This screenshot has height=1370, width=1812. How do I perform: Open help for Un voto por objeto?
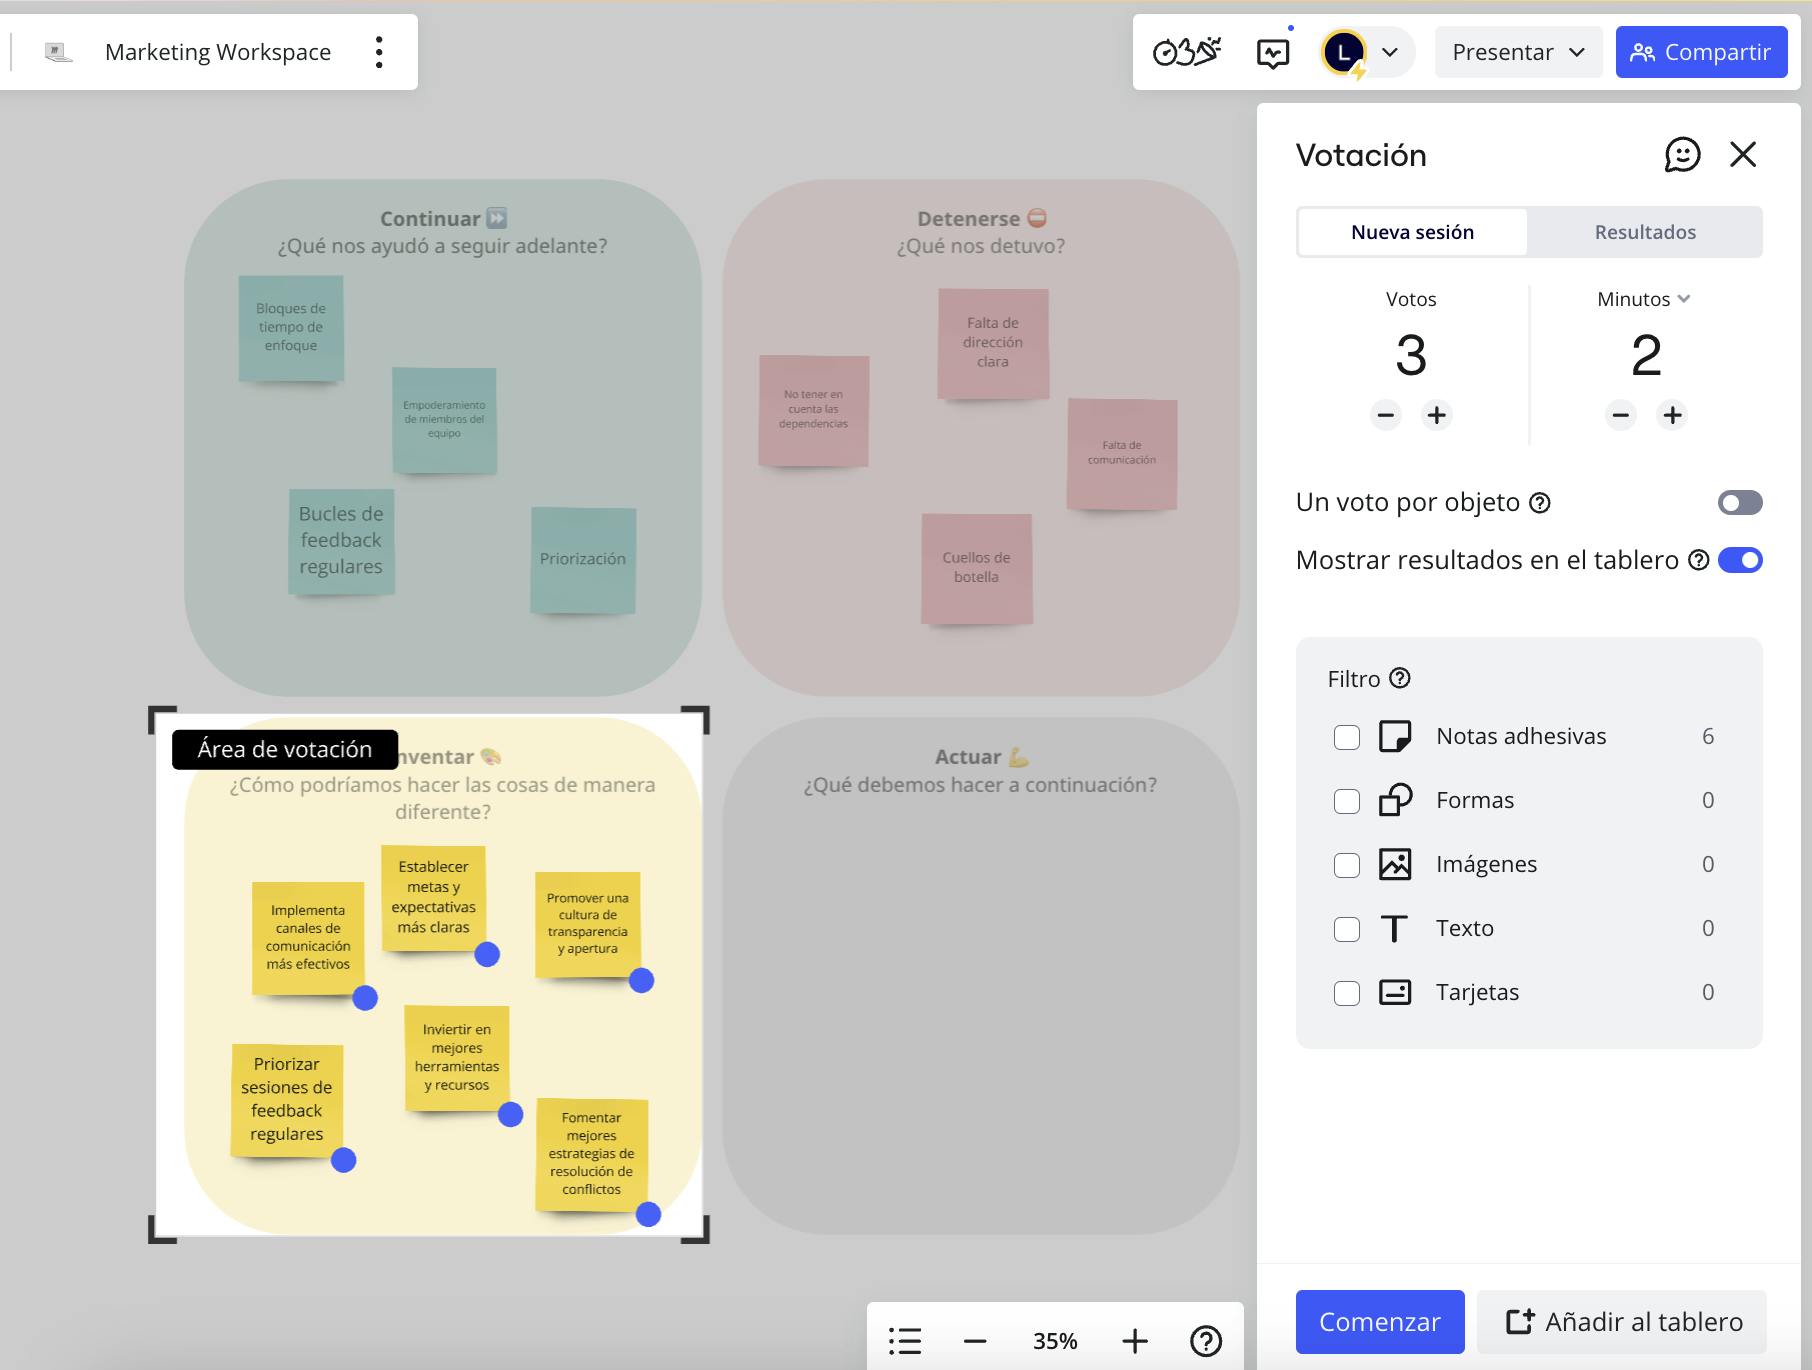1540,503
